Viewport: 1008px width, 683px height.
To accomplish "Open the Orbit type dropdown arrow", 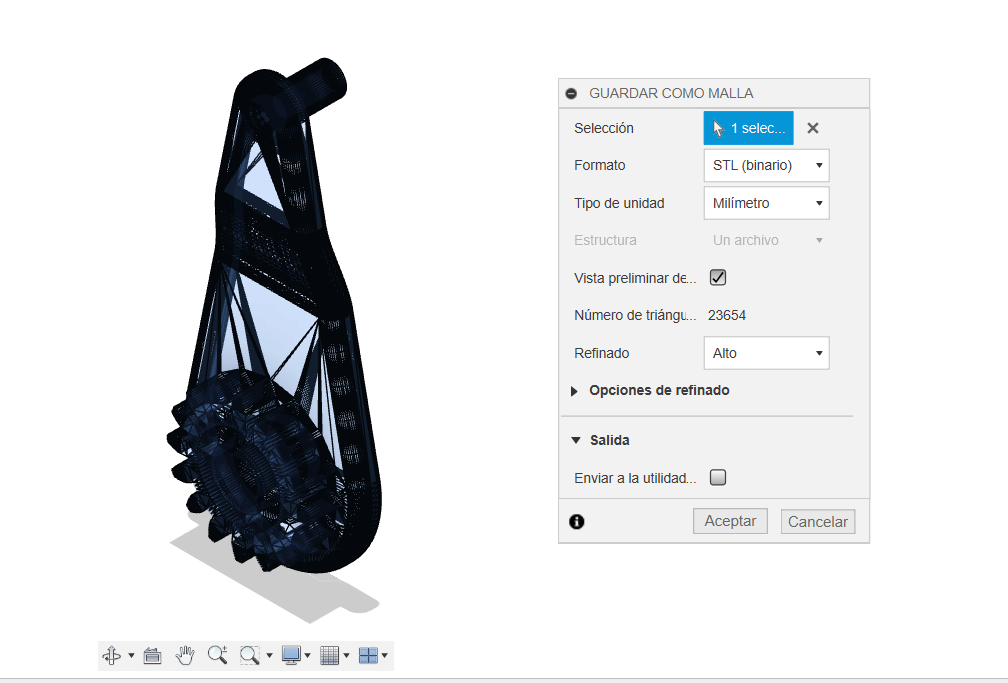I will click(x=131, y=656).
